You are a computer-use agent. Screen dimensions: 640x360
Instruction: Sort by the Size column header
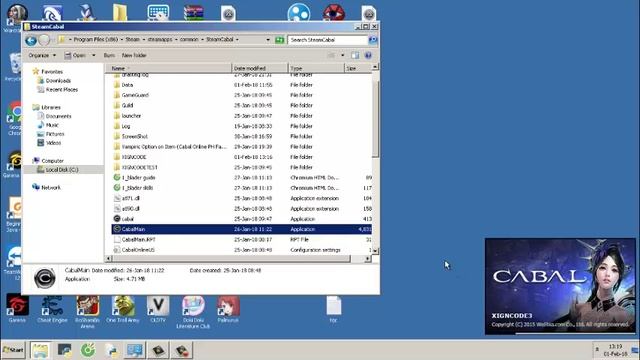coord(358,68)
